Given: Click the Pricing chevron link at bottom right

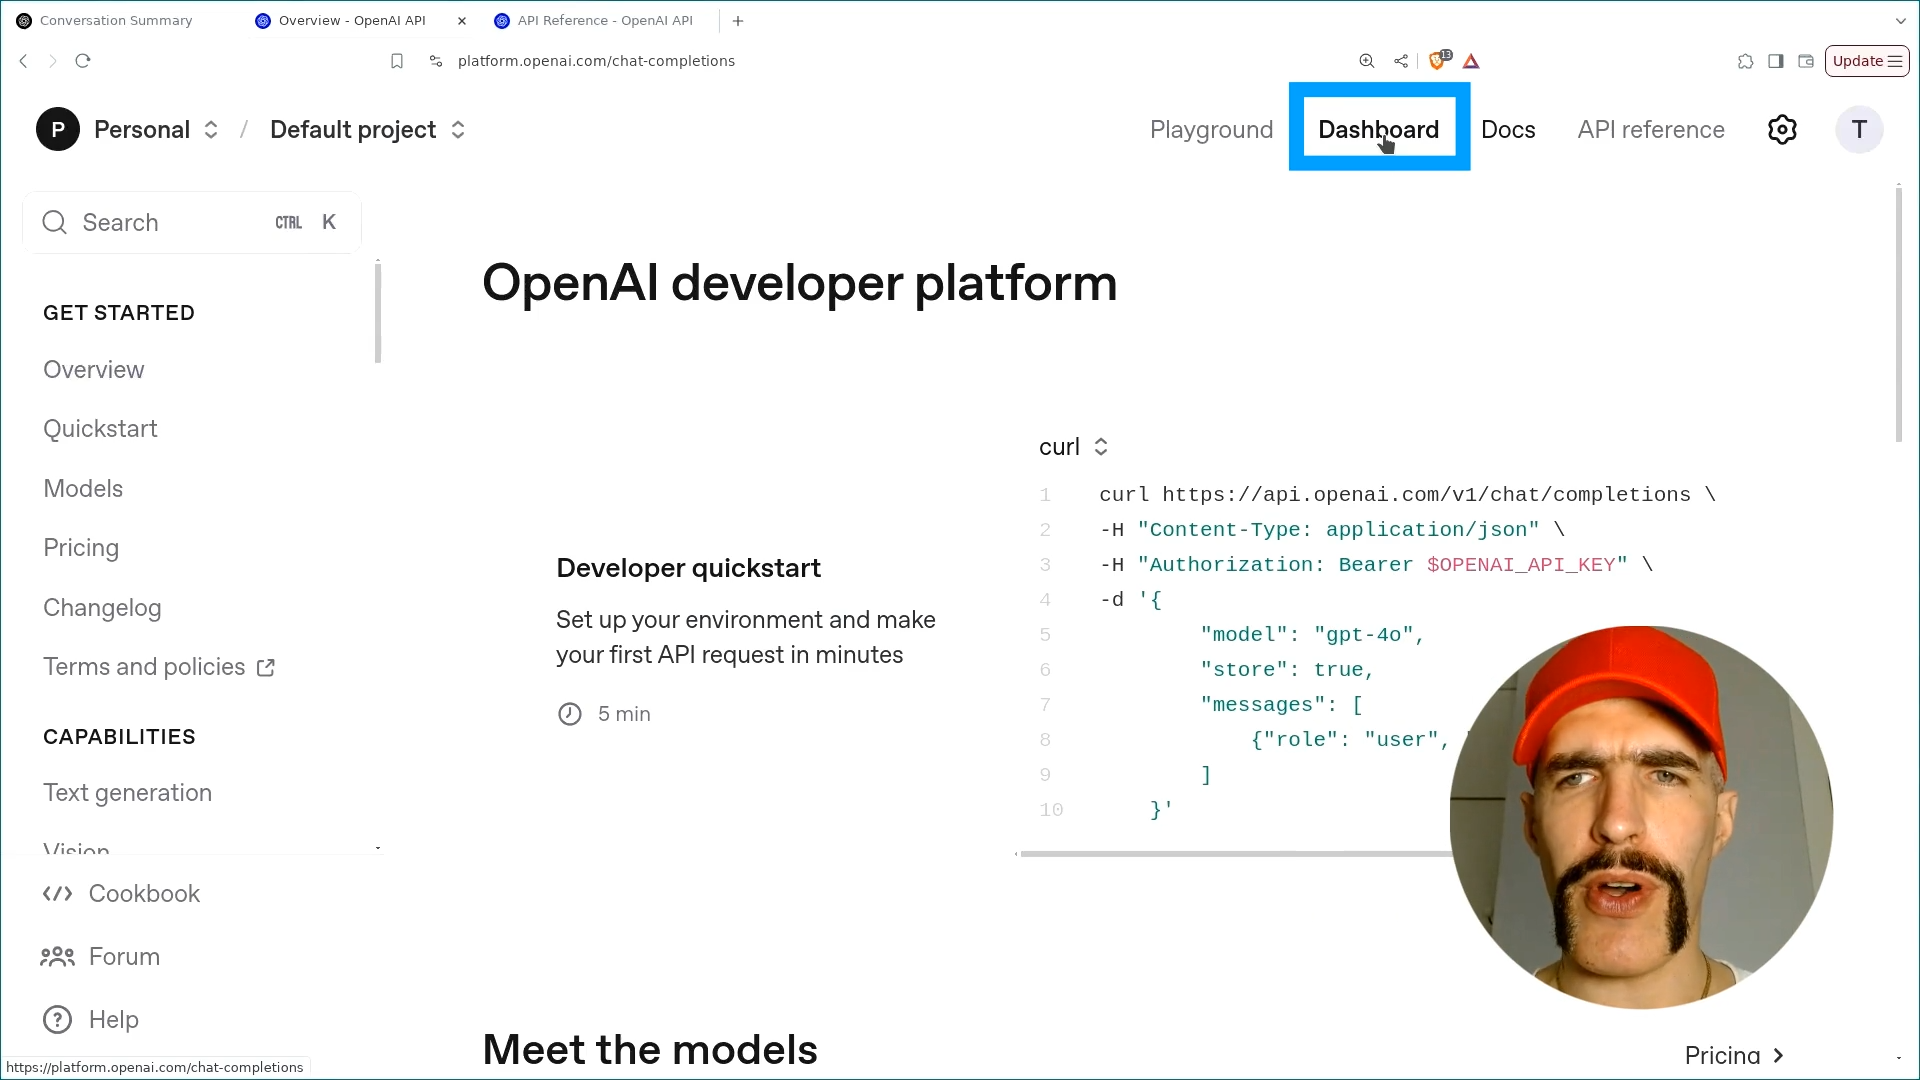Looking at the screenshot, I should pos(1734,1056).
